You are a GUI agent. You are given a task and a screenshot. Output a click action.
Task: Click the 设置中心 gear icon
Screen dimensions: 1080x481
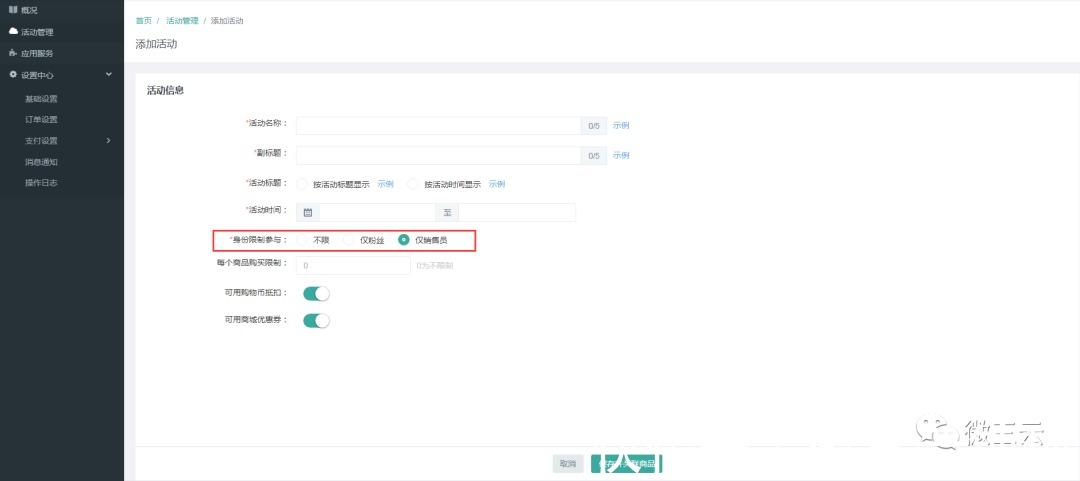[12, 74]
